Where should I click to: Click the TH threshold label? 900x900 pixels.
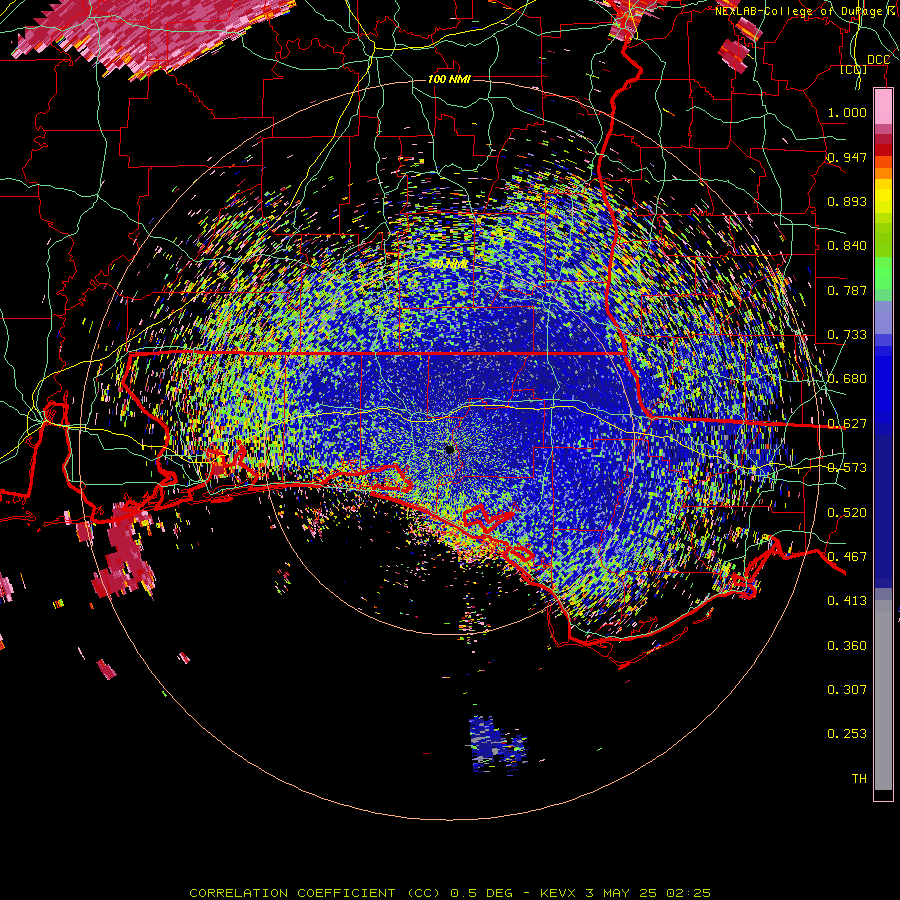pyautogui.click(x=859, y=779)
